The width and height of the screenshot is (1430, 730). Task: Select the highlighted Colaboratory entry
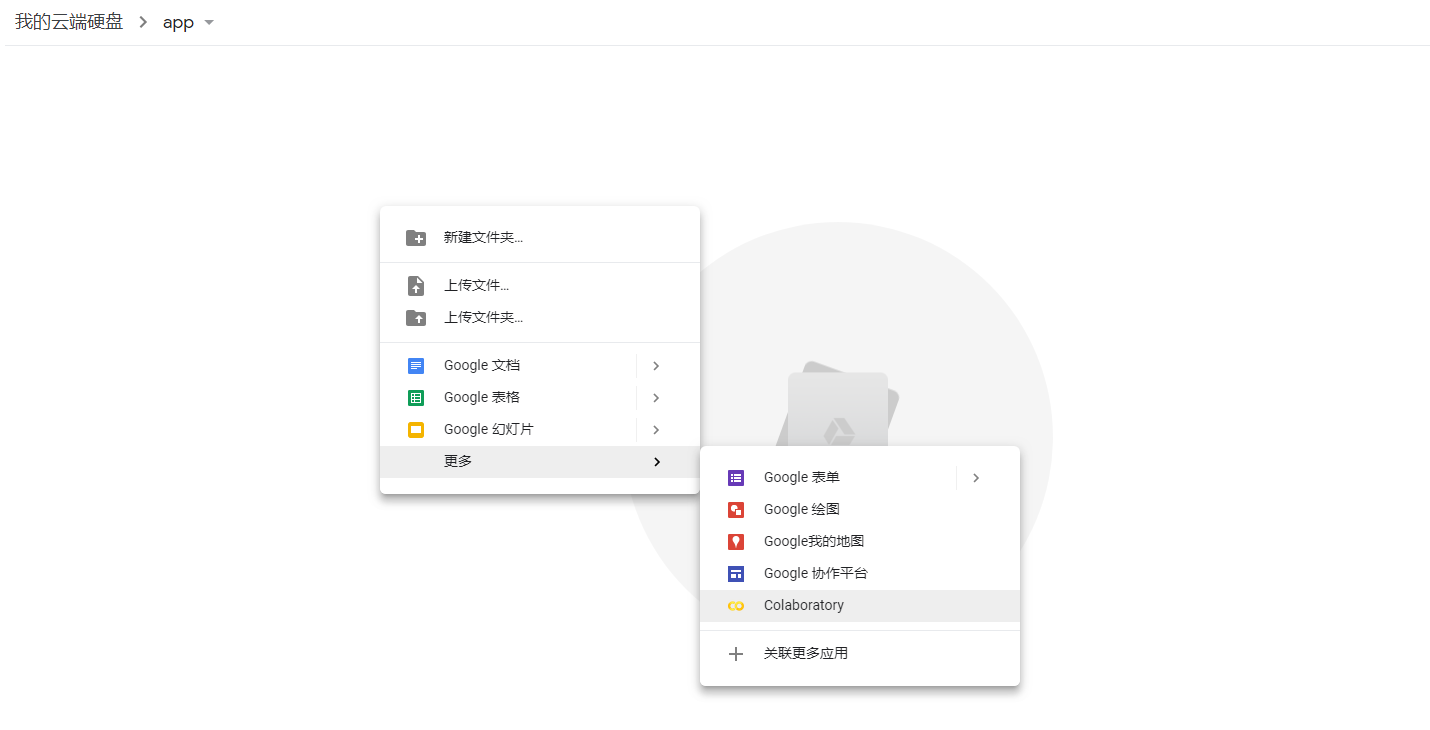tap(803, 605)
